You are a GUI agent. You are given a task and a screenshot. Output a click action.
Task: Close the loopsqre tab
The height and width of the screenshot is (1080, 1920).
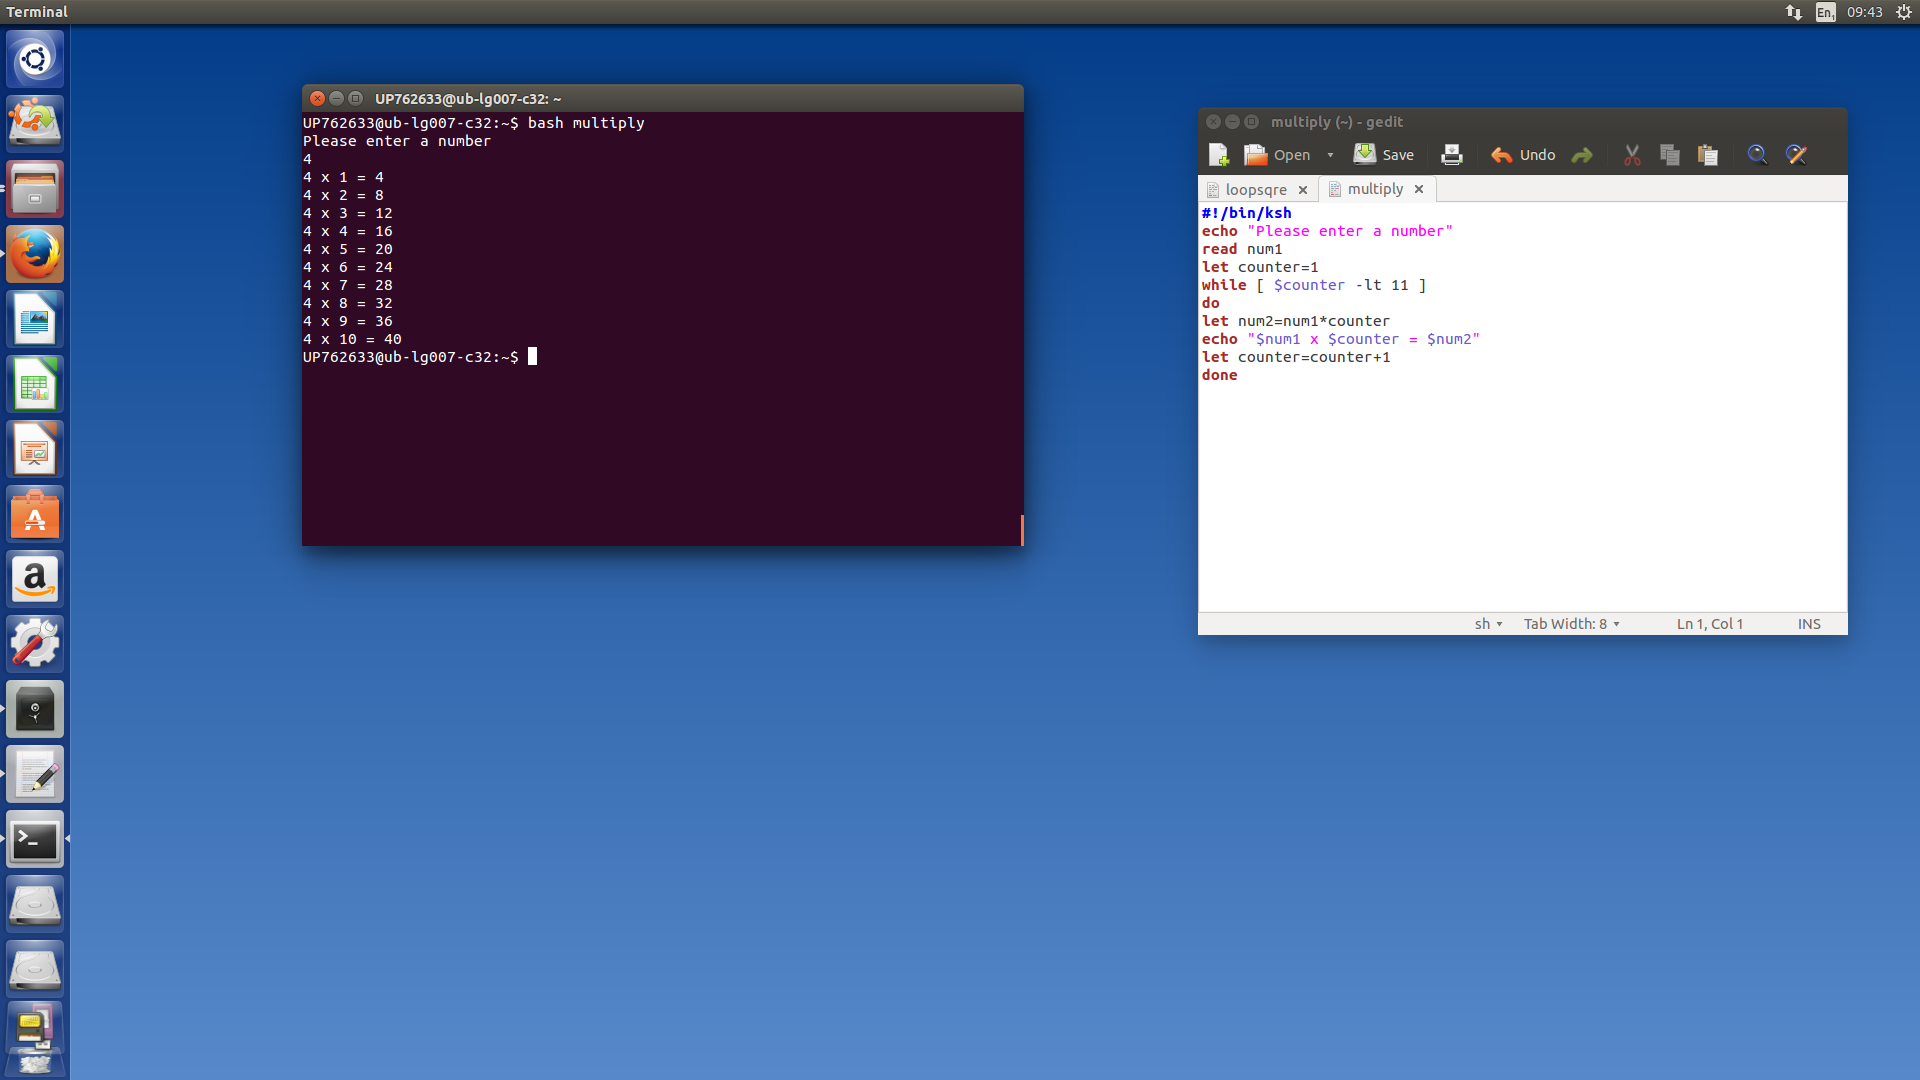click(x=1303, y=190)
